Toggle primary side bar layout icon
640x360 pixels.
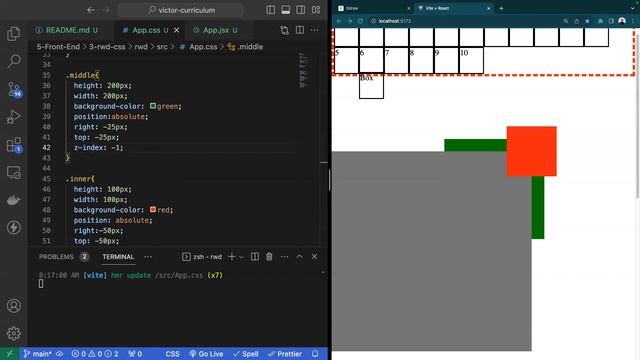(271, 10)
